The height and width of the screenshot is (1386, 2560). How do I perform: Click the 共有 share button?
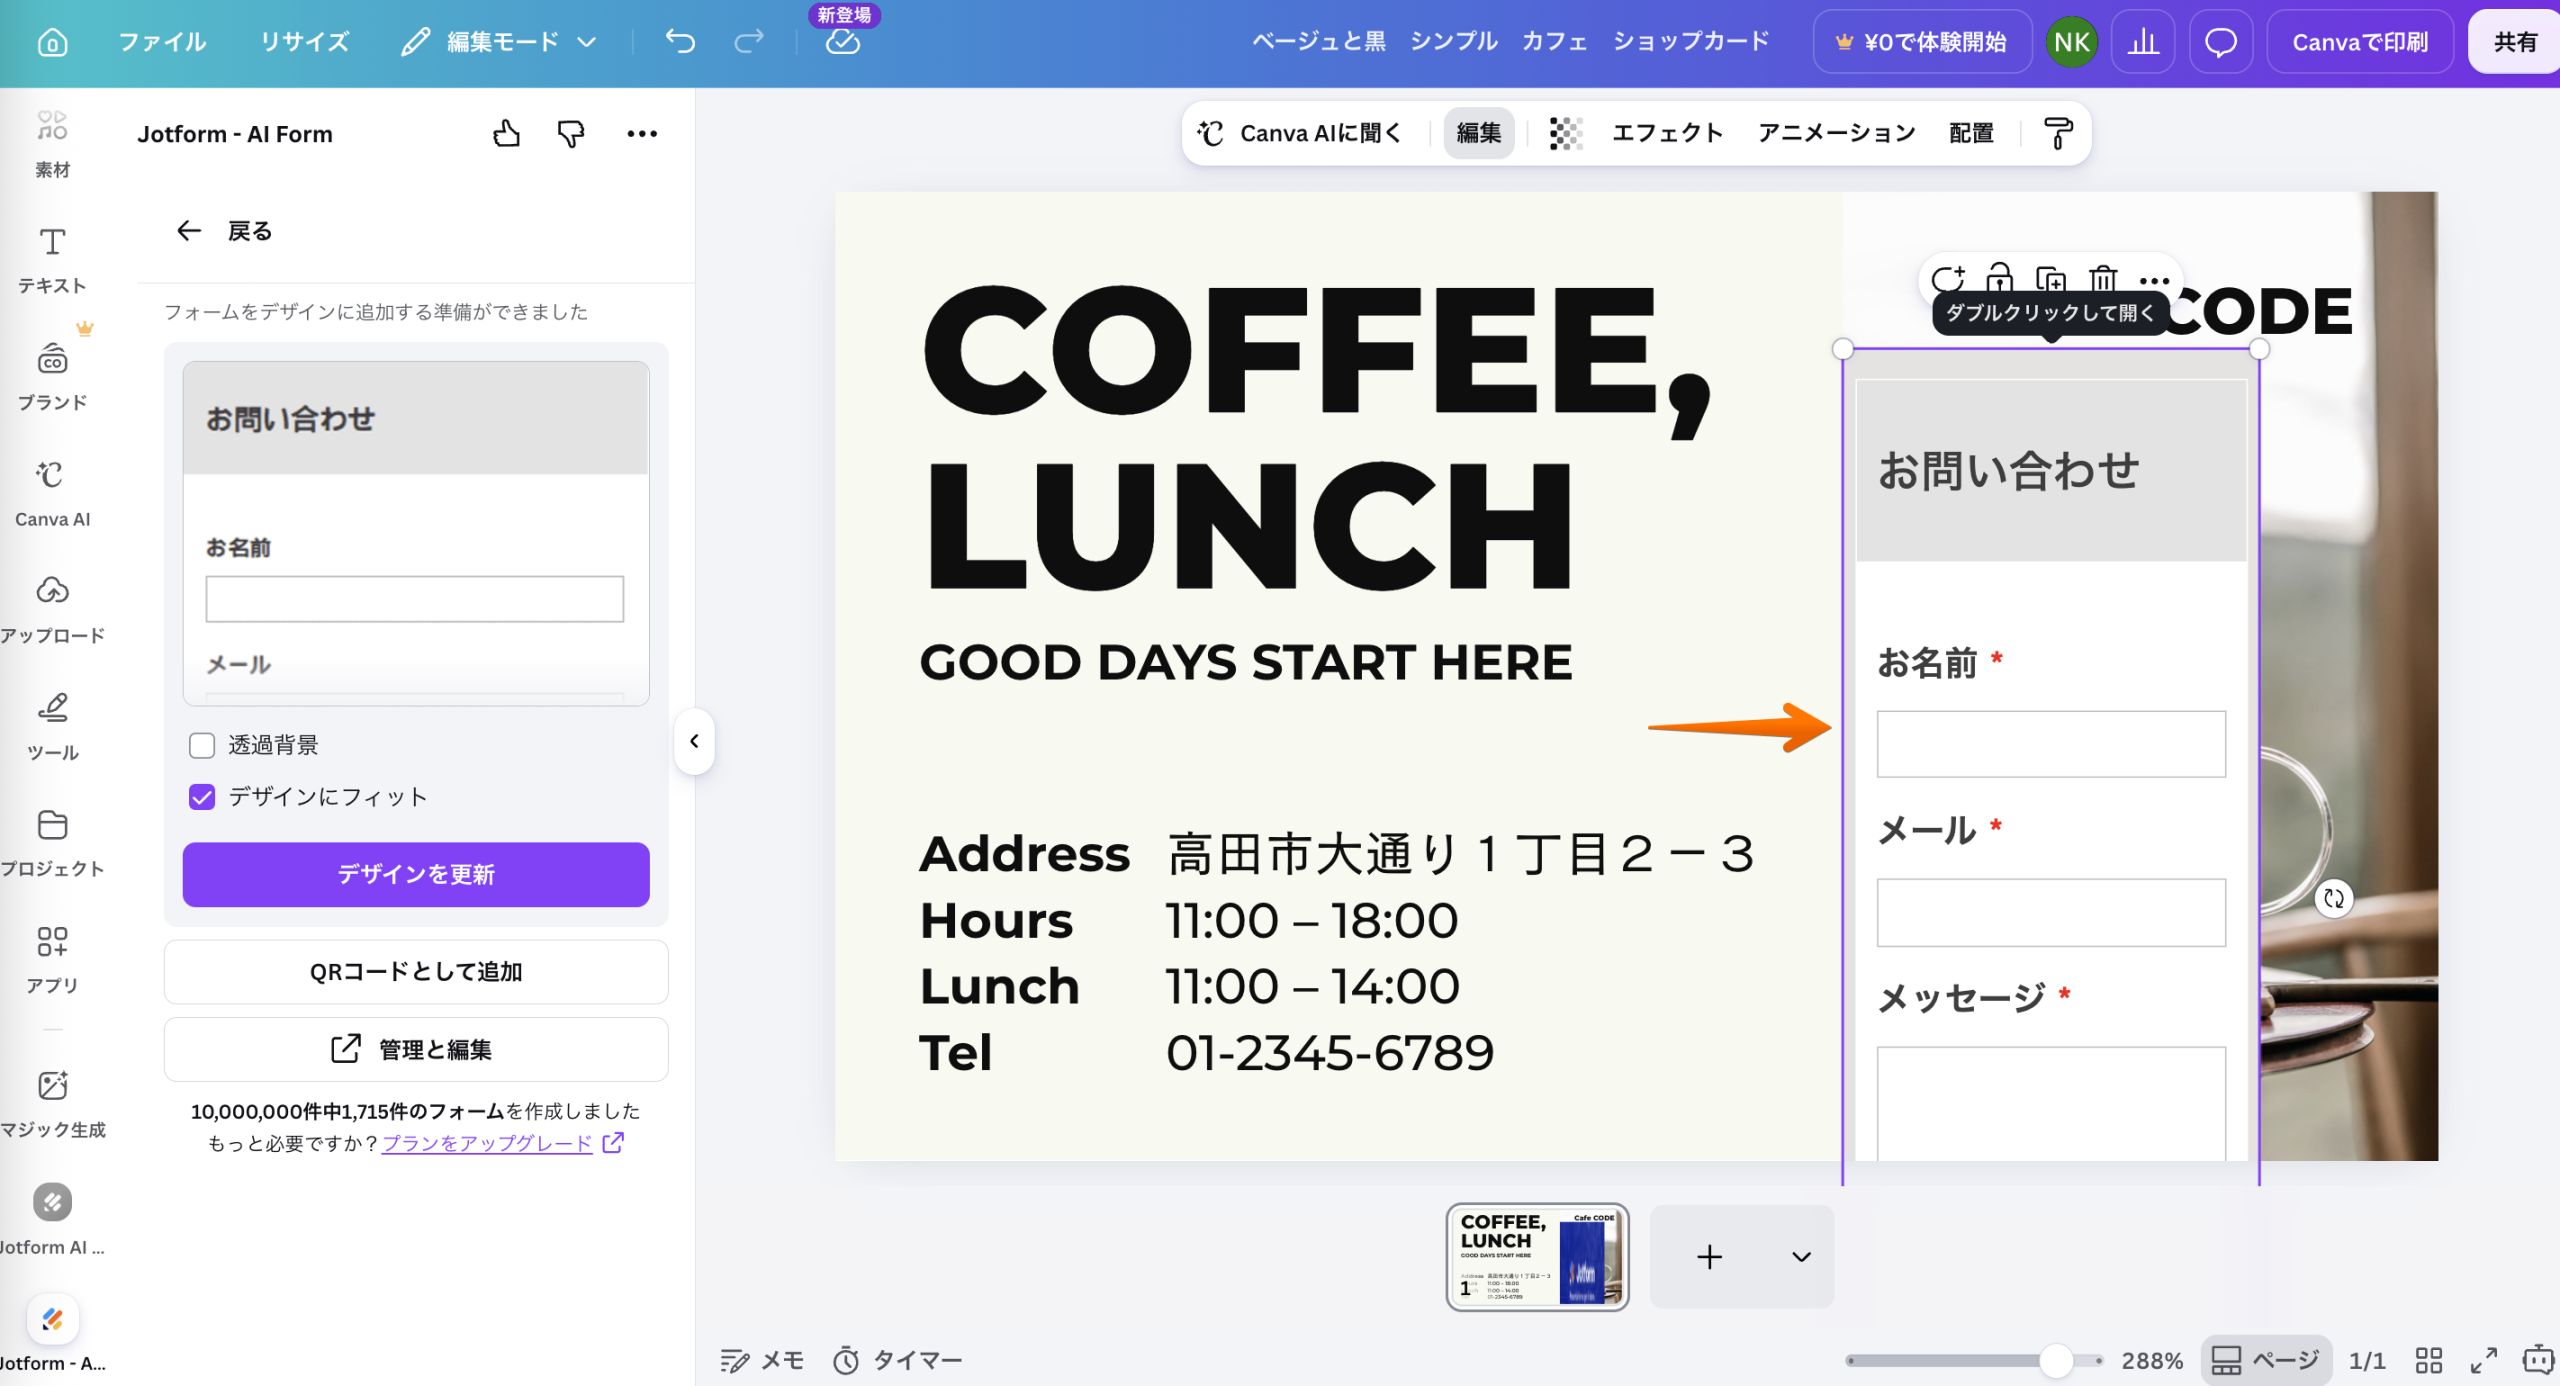pyautogui.click(x=2514, y=42)
